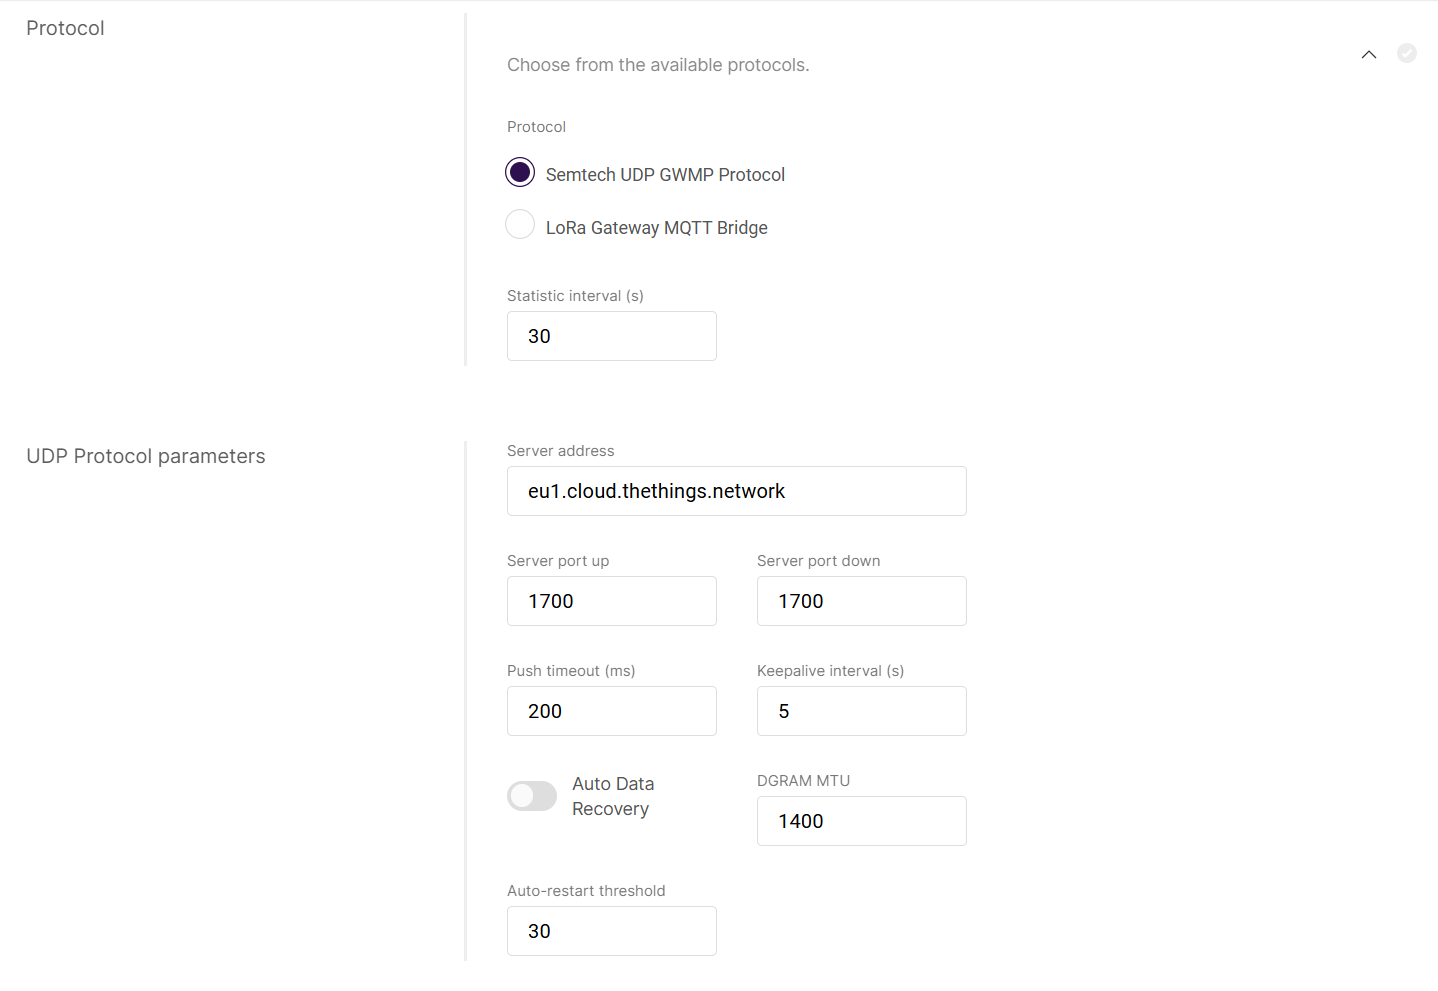The width and height of the screenshot is (1438, 991).
Task: Click the Protocol section heading on the left
Action: tap(65, 28)
